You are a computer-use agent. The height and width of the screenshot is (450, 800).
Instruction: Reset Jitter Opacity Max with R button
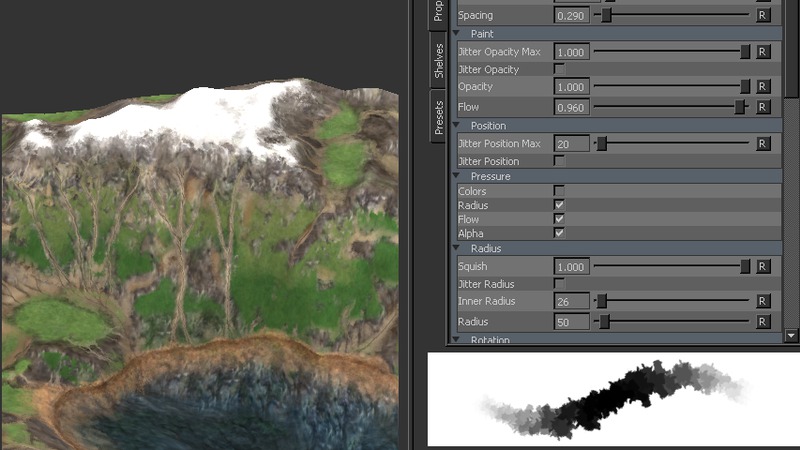[763, 52]
